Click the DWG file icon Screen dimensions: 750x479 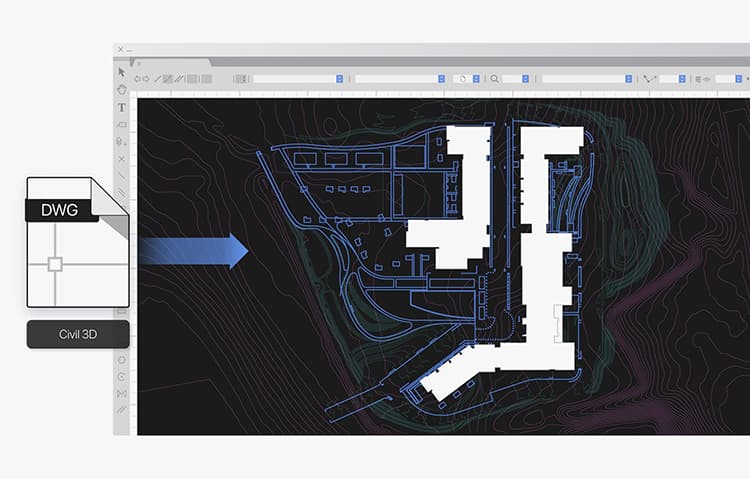pyautogui.click(x=77, y=242)
